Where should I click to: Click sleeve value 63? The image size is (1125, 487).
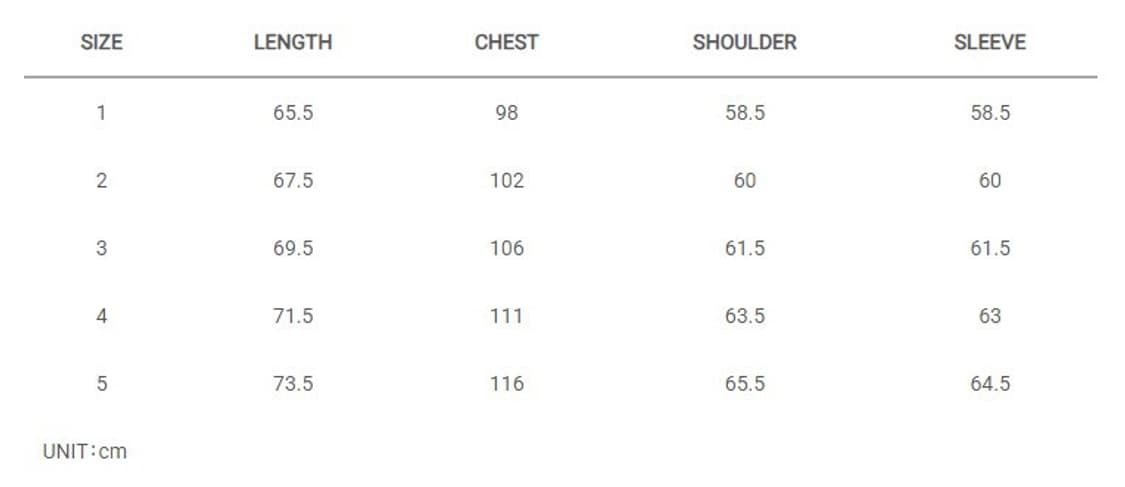pos(990,316)
